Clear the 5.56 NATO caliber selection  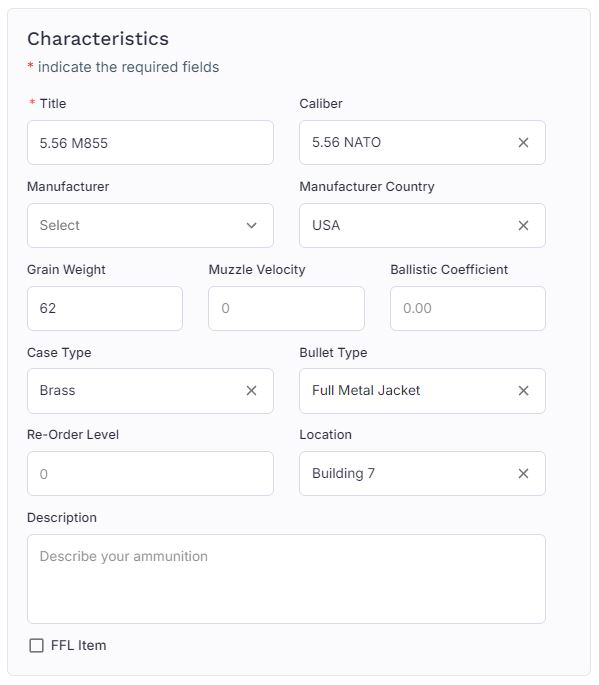[x=523, y=142]
